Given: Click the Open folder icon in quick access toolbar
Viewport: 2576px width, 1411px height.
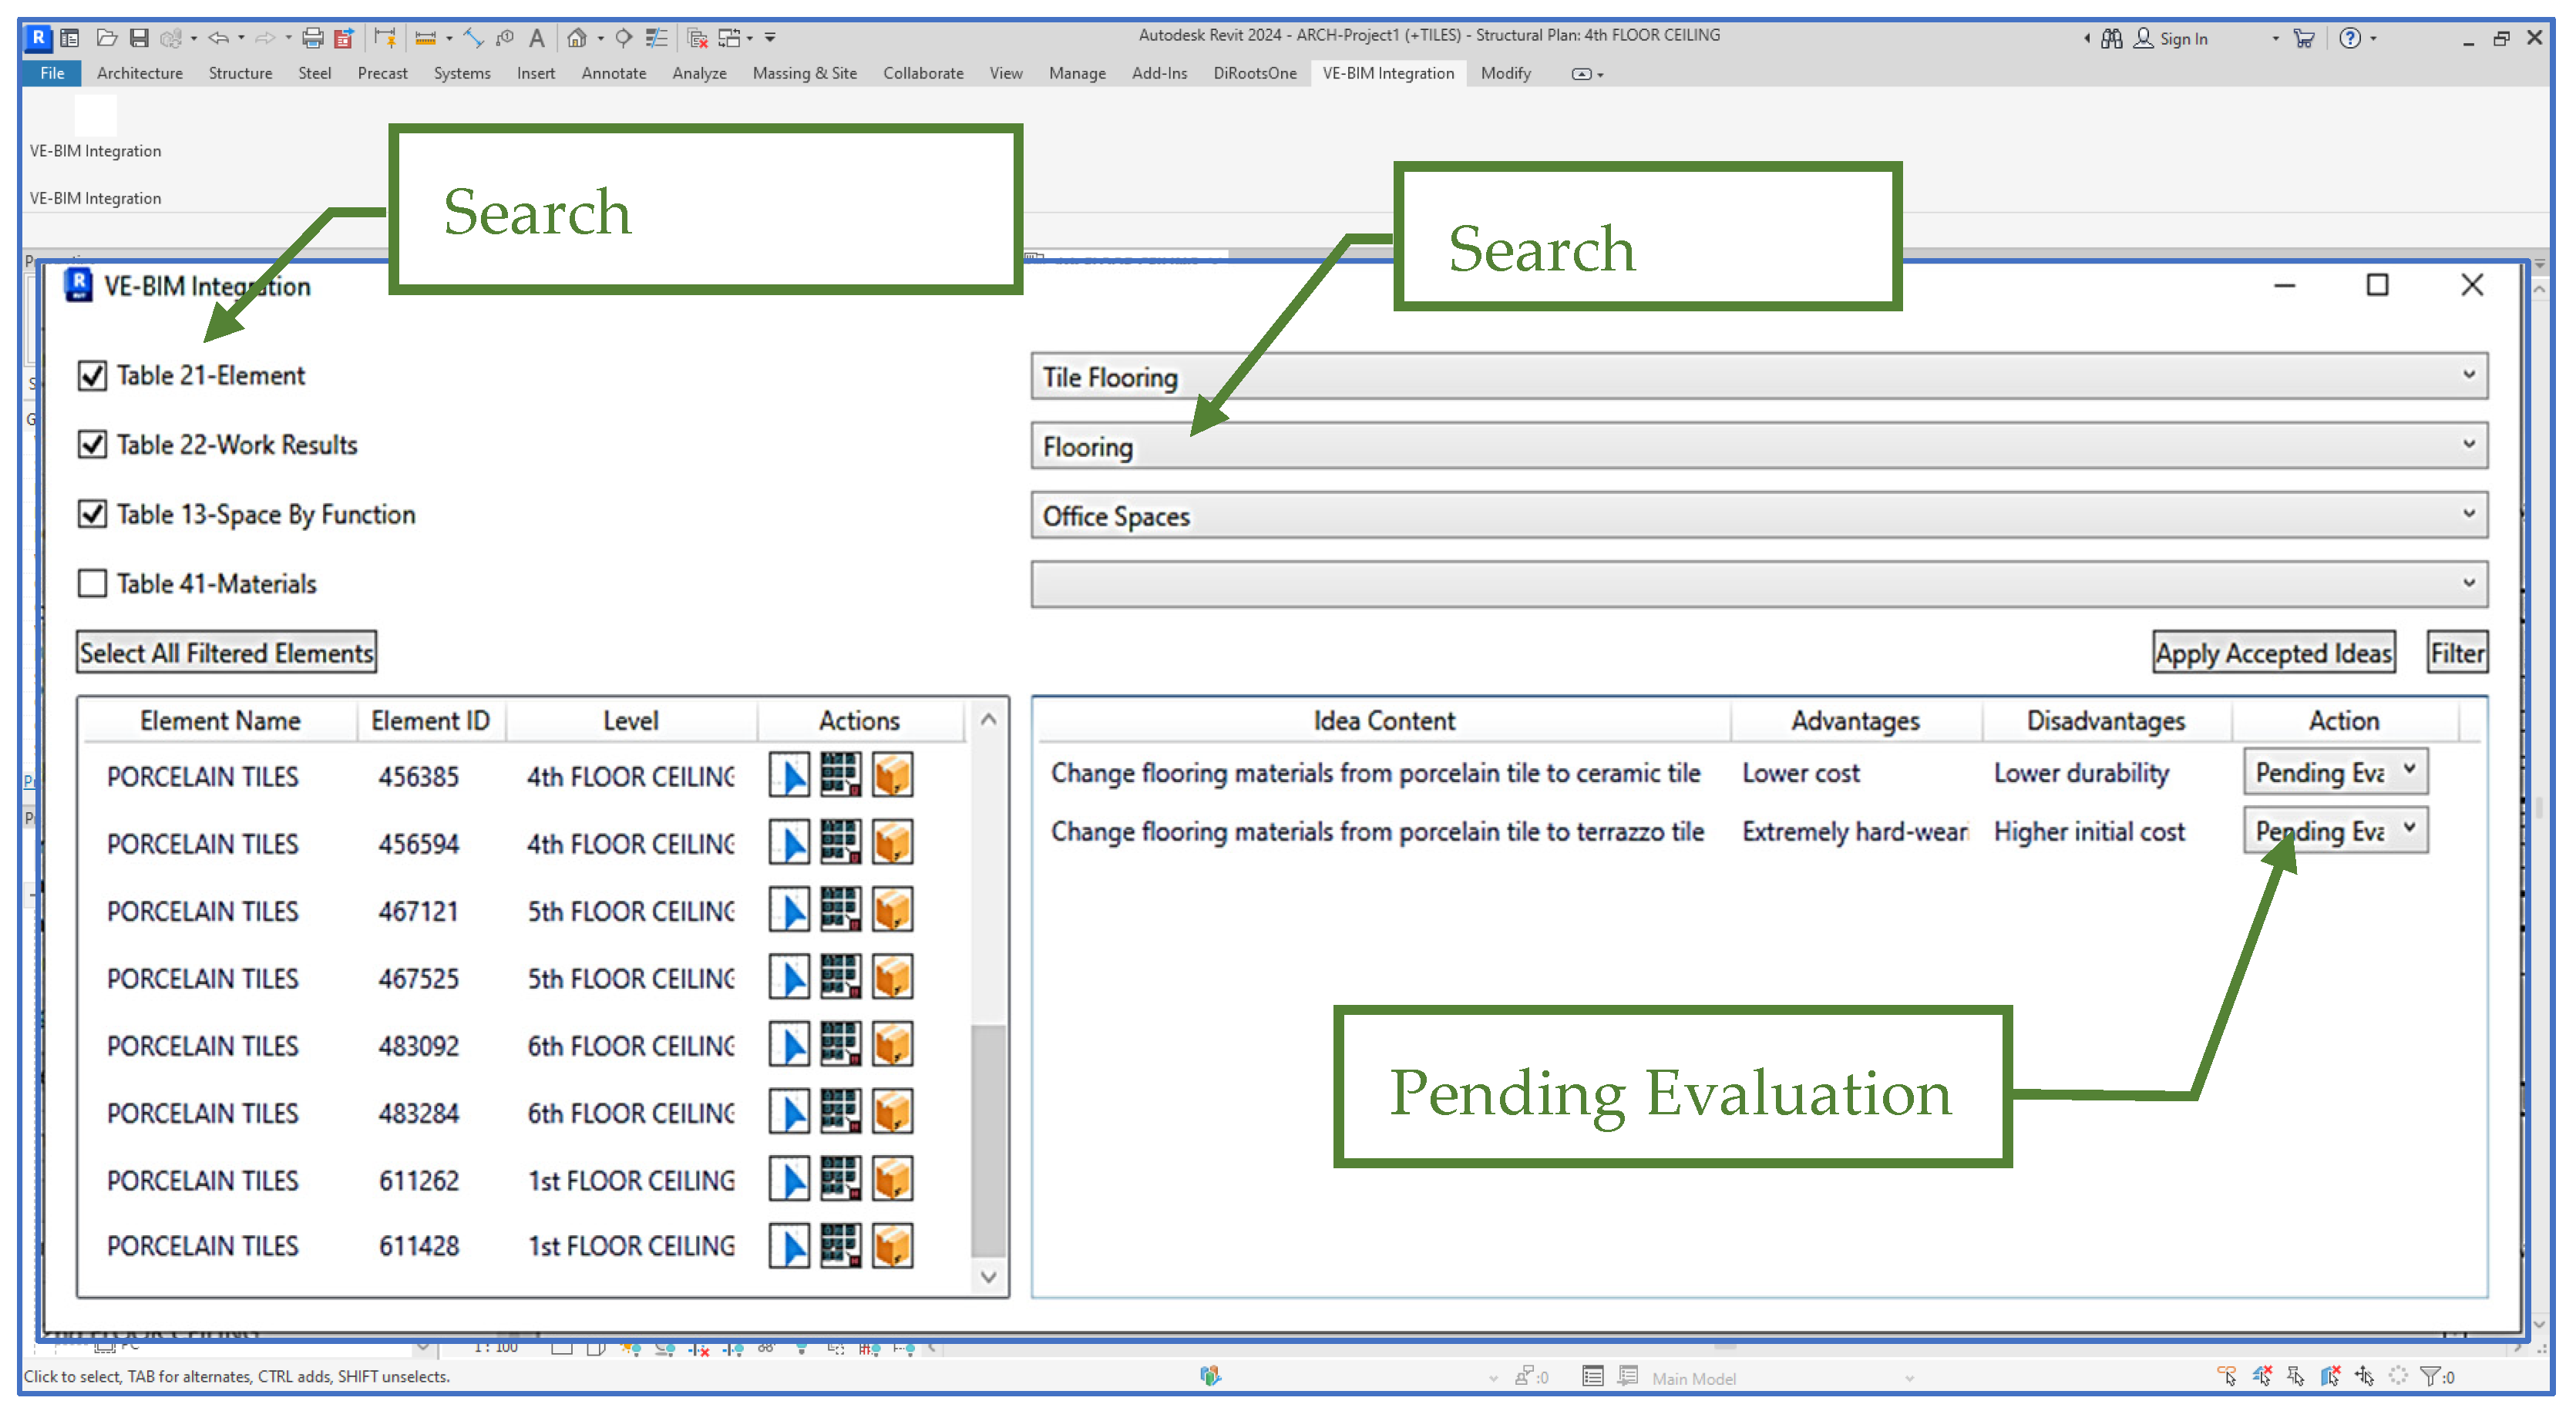Looking at the screenshot, I should tap(107, 38).
